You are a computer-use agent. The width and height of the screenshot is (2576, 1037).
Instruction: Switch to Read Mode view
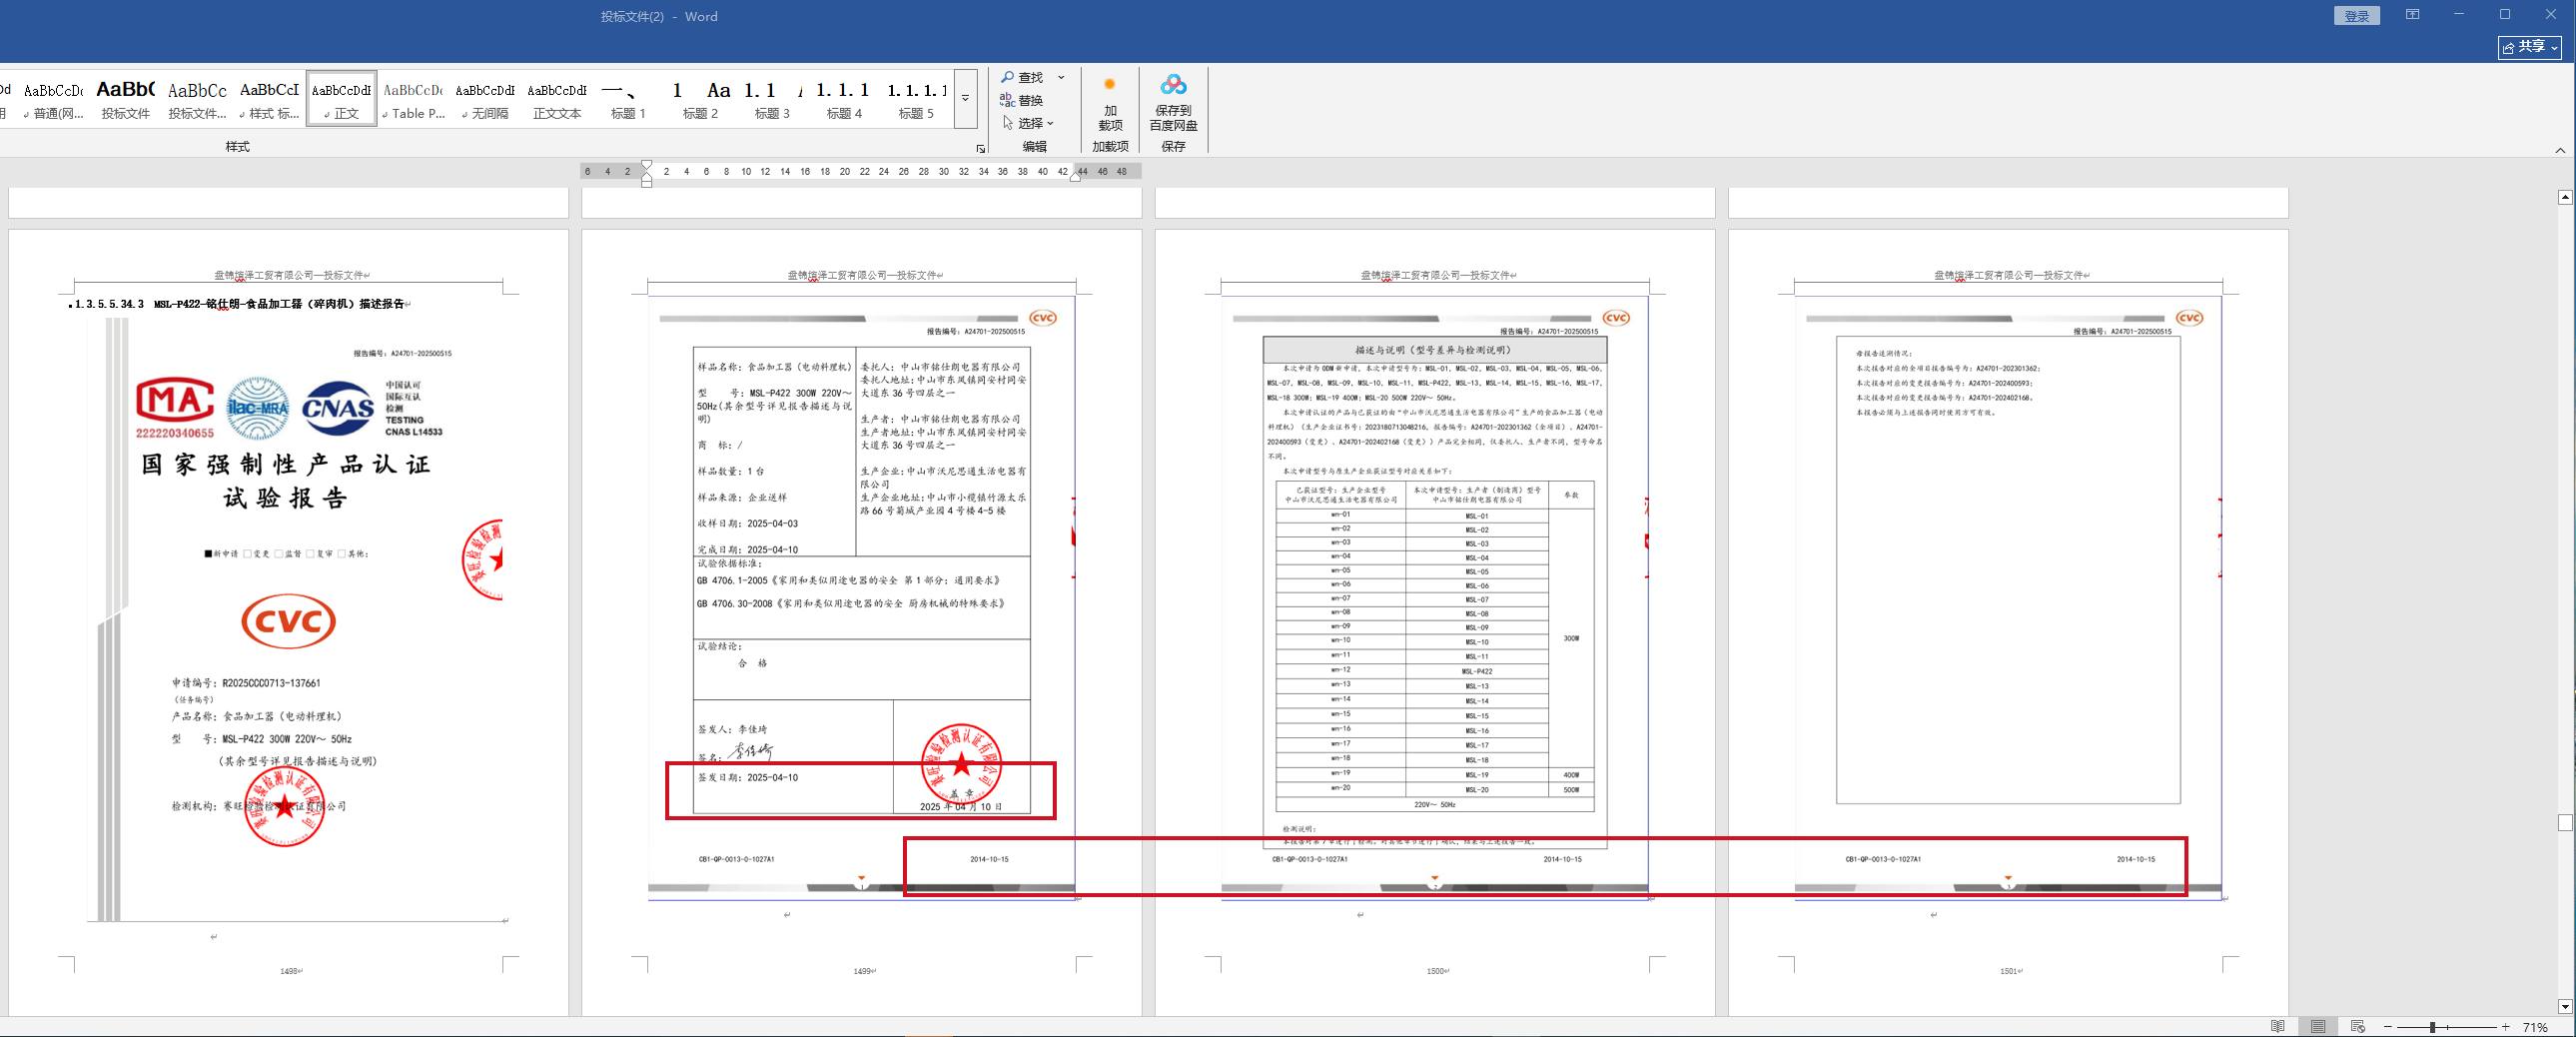pos(2277,1027)
